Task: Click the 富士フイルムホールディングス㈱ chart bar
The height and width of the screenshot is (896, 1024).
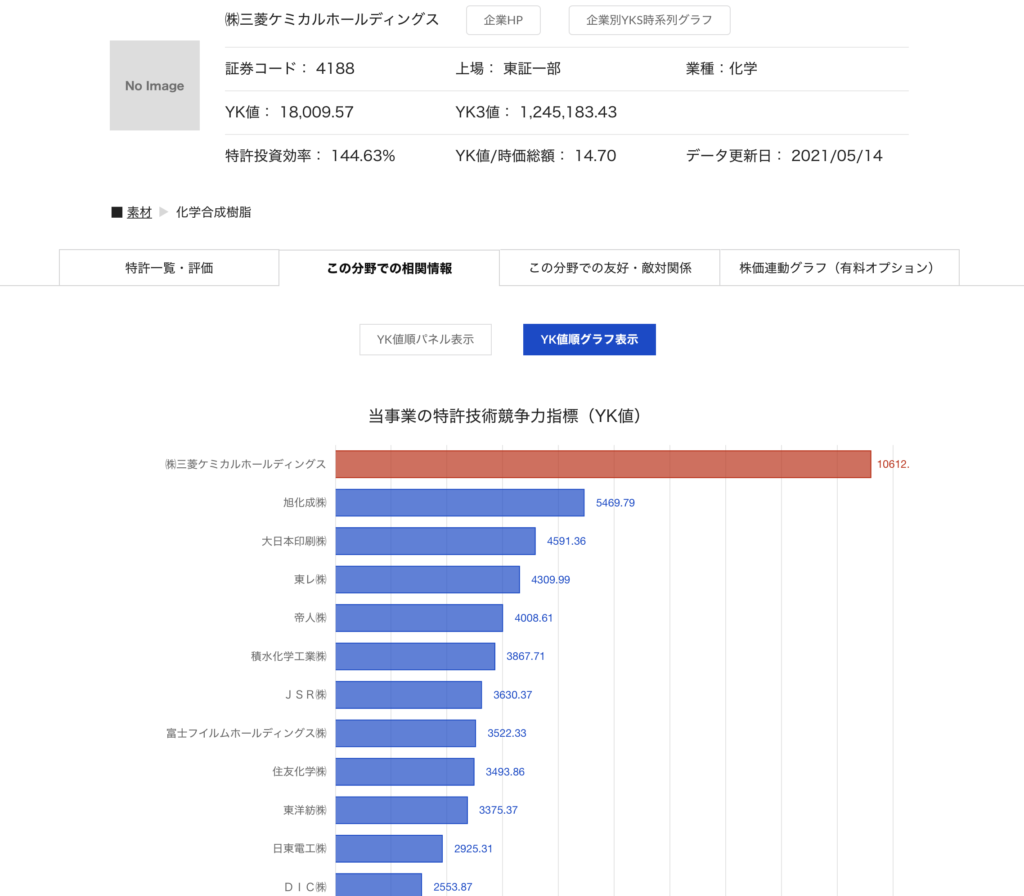Action: [x=406, y=733]
